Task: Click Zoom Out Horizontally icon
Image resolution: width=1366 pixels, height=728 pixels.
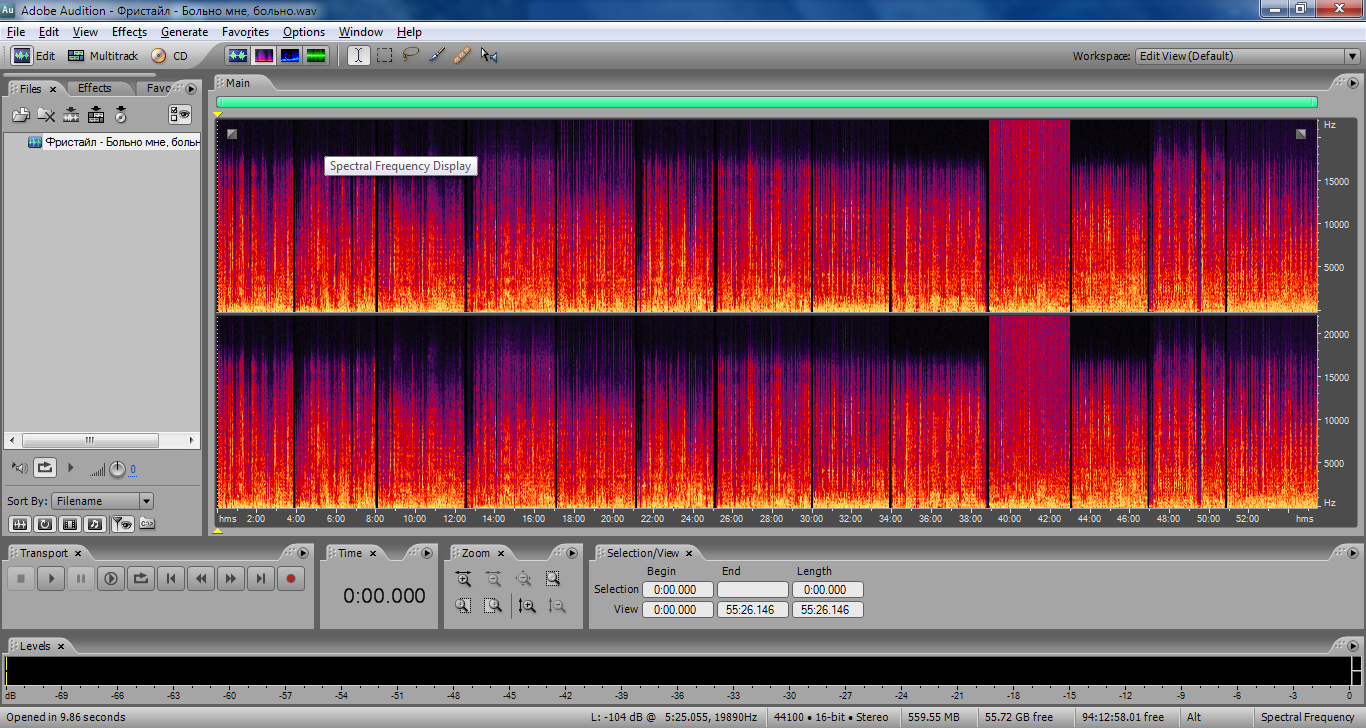Action: coord(493,578)
